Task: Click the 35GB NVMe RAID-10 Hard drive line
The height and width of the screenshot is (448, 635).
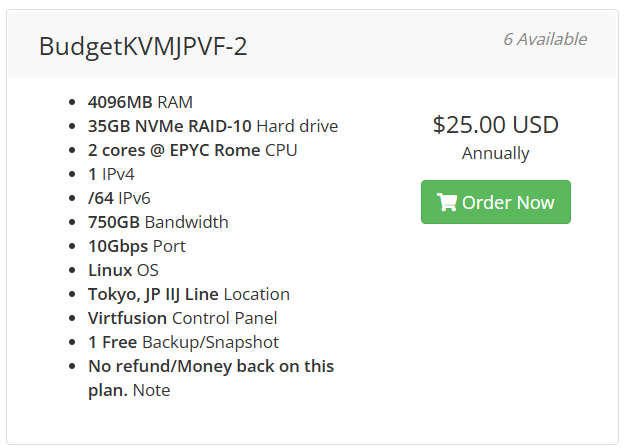Action: 212,126
